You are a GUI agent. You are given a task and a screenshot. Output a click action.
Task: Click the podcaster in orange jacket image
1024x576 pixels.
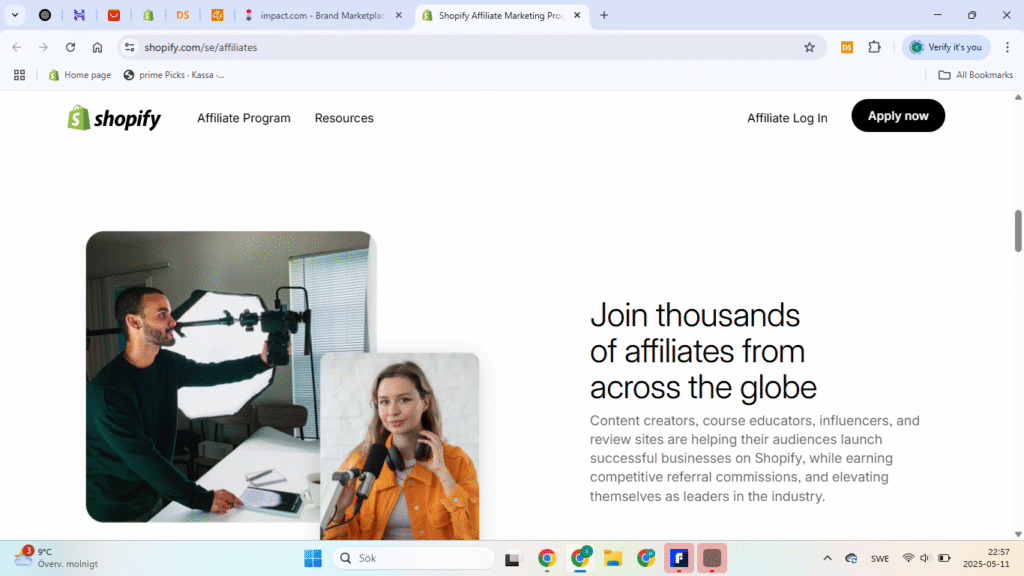[x=400, y=447]
